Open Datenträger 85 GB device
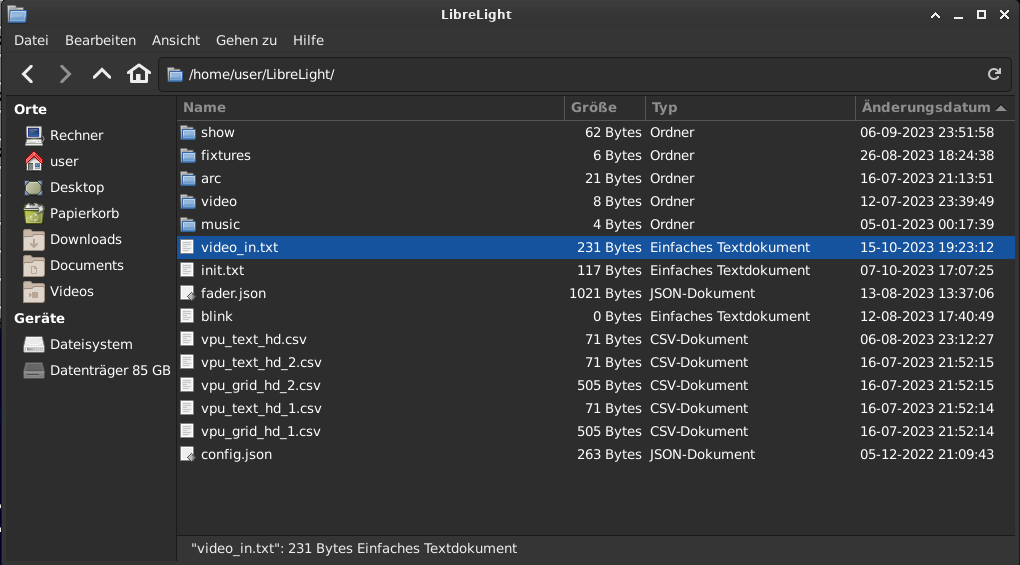This screenshot has height=565, width=1020. coord(109,370)
